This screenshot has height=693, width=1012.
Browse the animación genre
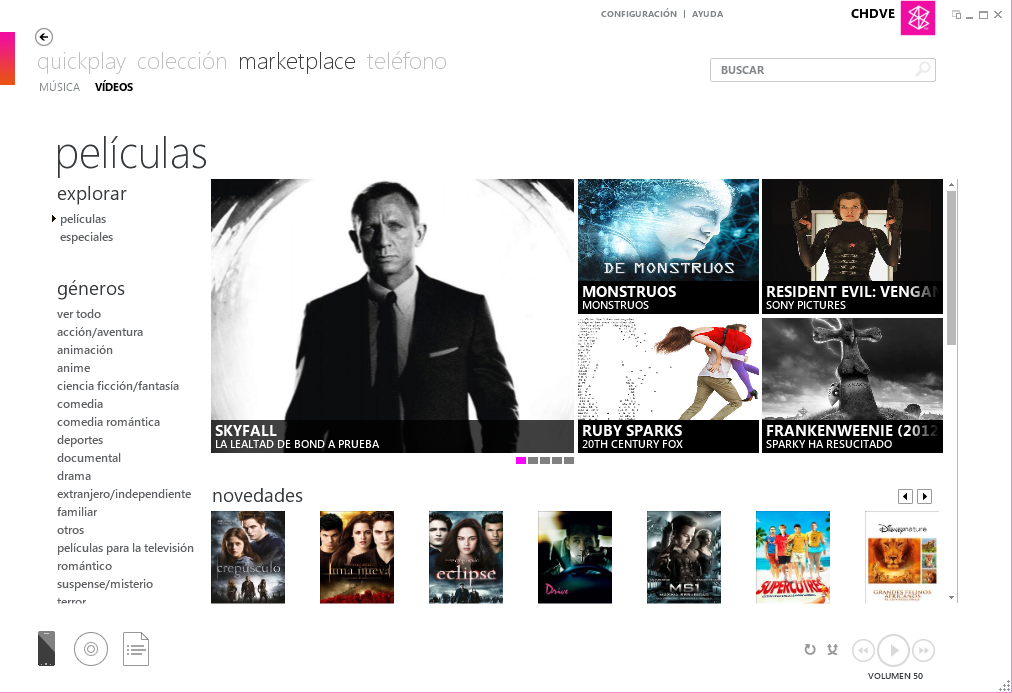point(85,350)
